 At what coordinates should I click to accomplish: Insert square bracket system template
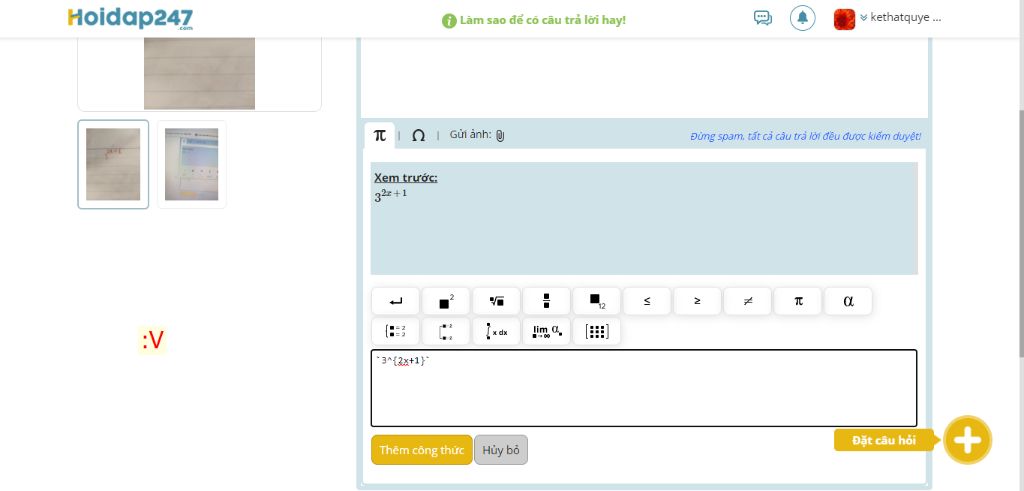(x=446, y=331)
